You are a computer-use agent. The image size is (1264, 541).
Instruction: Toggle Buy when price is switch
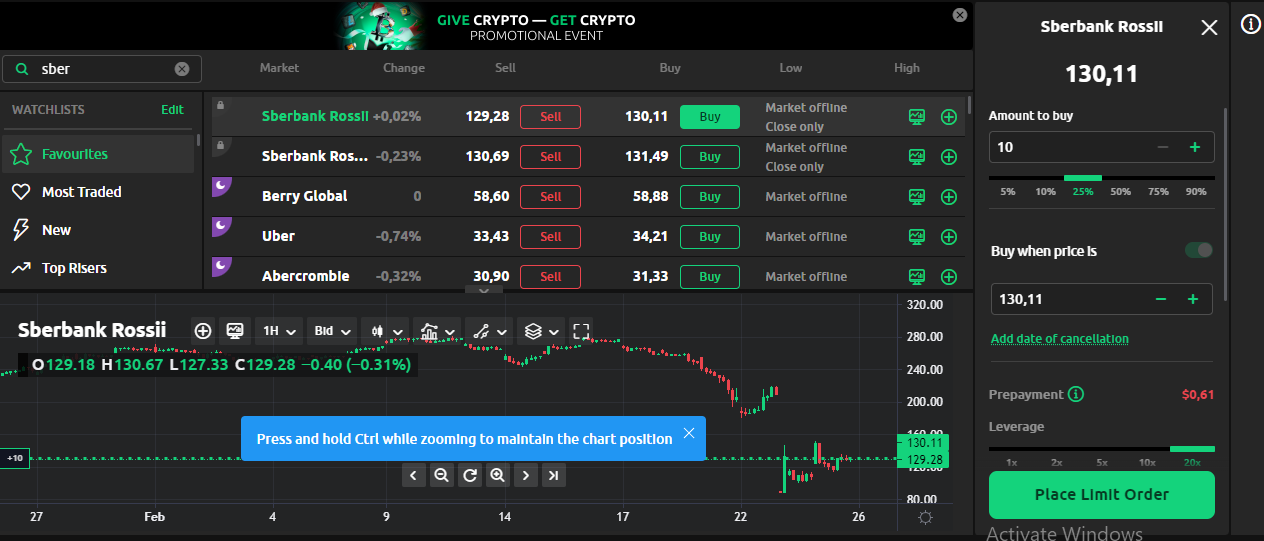pyautogui.click(x=1199, y=250)
